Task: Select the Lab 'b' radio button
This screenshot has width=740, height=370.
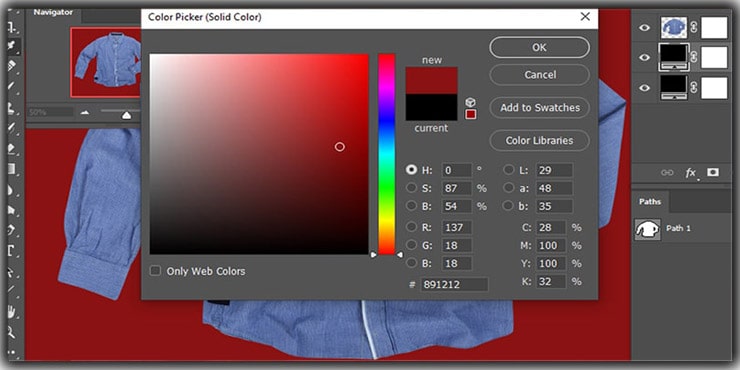Action: (509, 206)
